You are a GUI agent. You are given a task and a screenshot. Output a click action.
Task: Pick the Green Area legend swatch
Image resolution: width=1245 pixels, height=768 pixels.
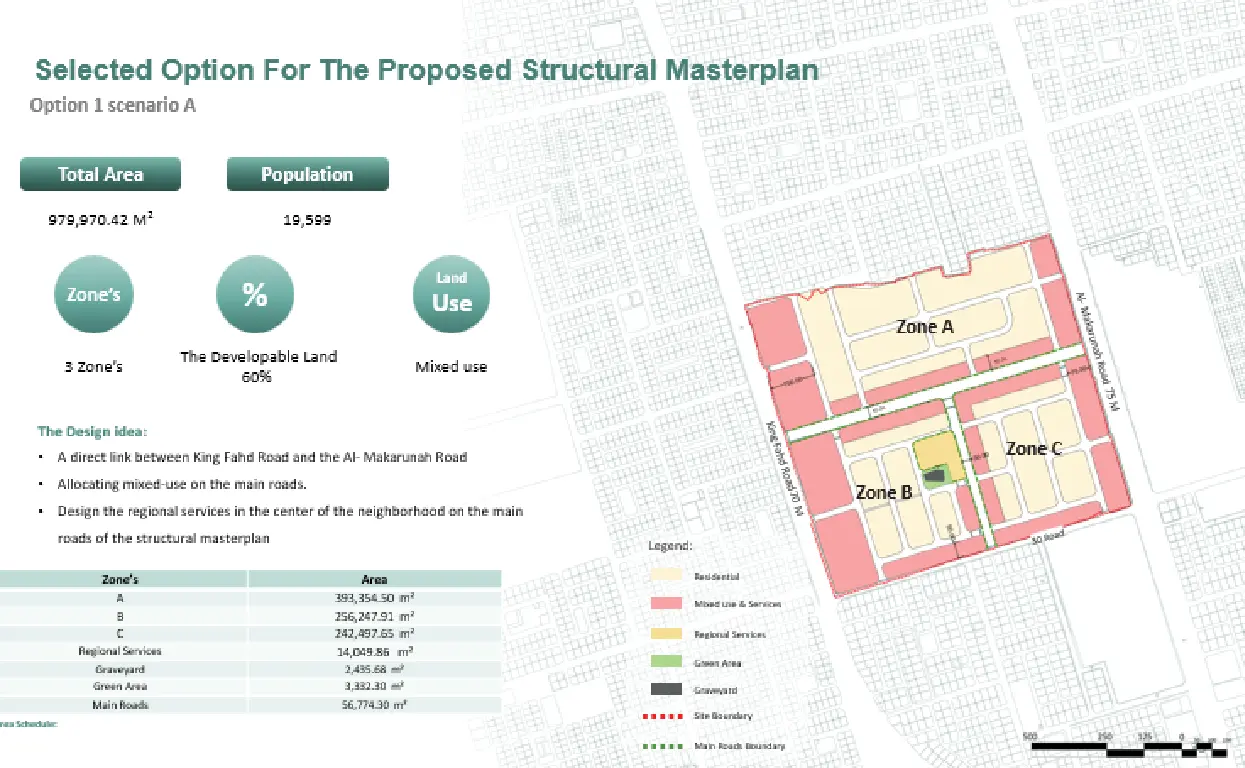[666, 663]
